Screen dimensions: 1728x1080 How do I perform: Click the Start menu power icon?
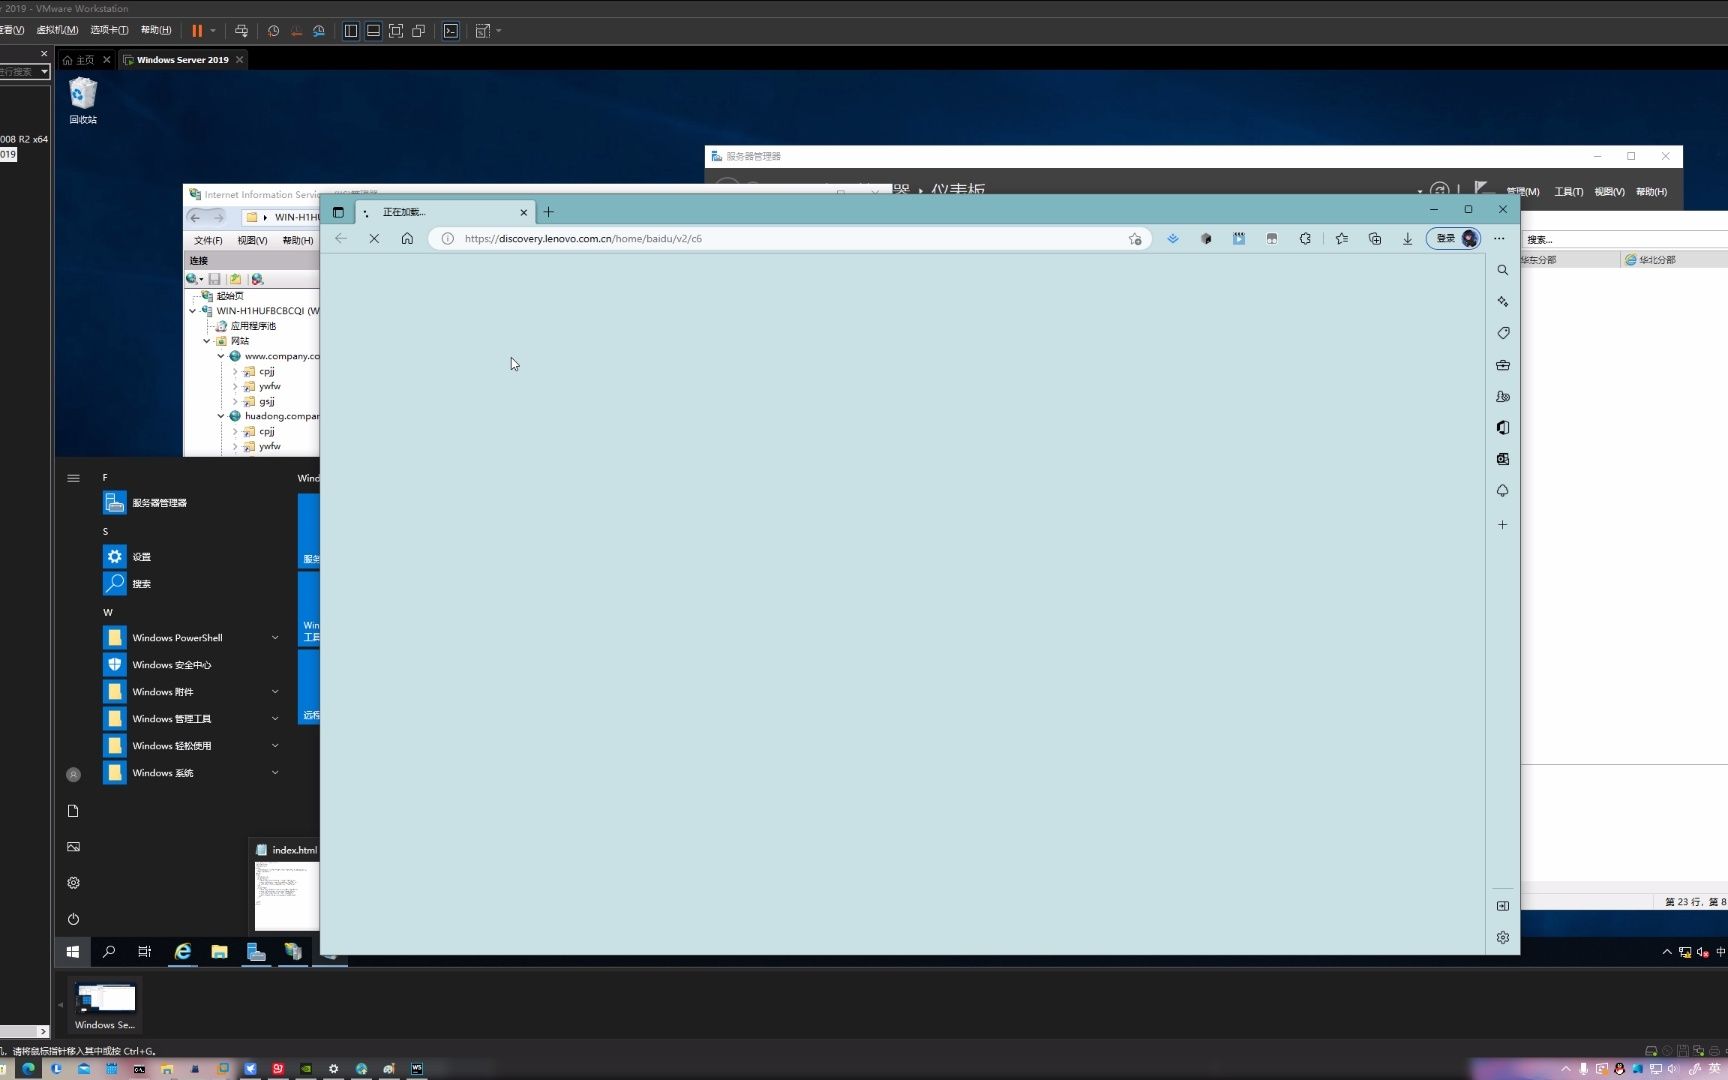(73, 919)
